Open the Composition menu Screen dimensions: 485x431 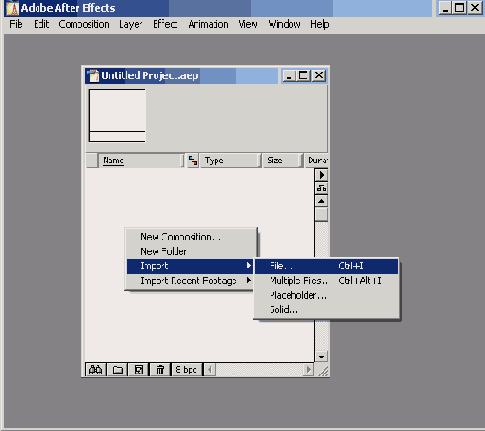[84, 24]
